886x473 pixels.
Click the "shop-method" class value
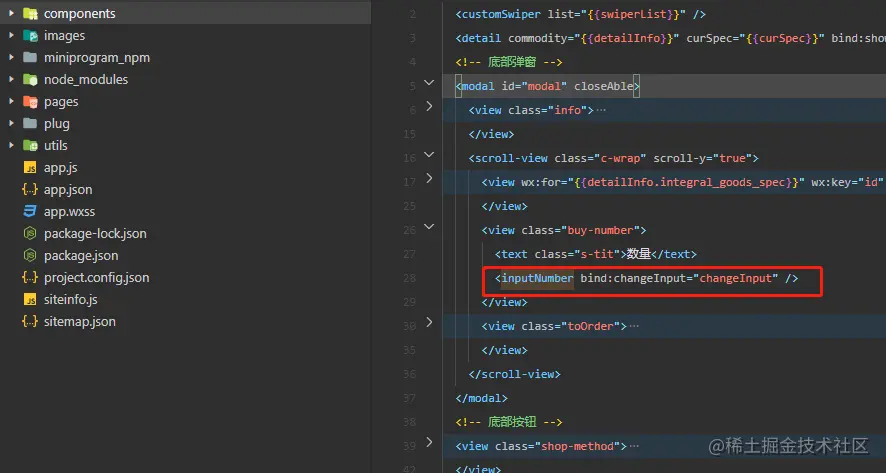(x=577, y=446)
